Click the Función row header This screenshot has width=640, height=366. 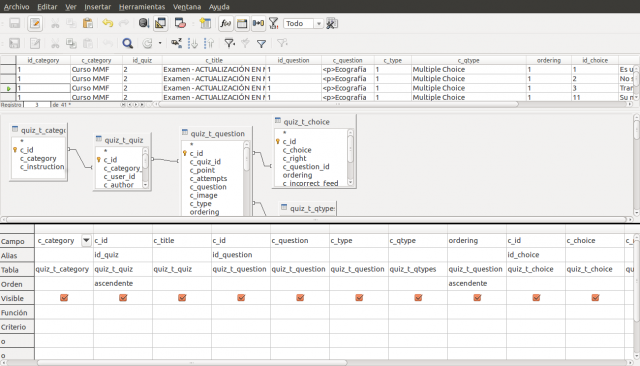pyautogui.click(x=17, y=313)
